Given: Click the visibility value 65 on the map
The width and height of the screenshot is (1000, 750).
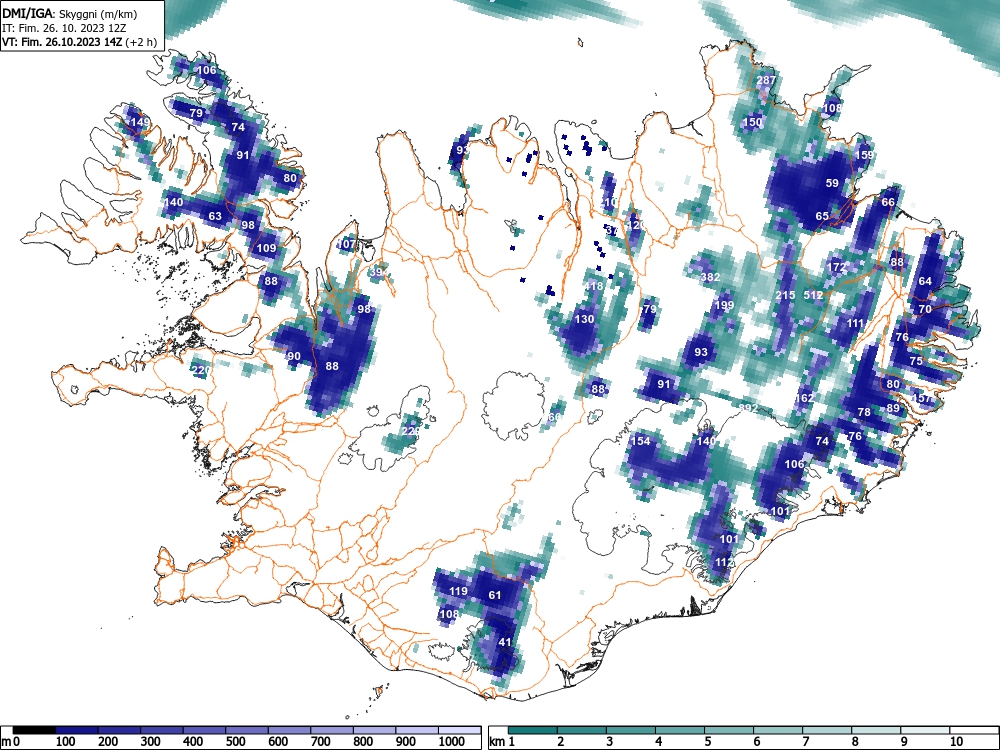Looking at the screenshot, I should click(822, 216).
